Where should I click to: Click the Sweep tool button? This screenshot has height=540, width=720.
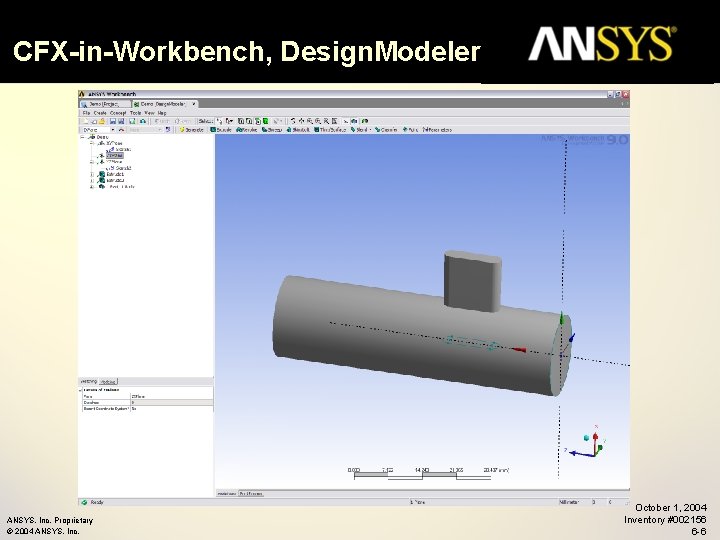click(272, 130)
